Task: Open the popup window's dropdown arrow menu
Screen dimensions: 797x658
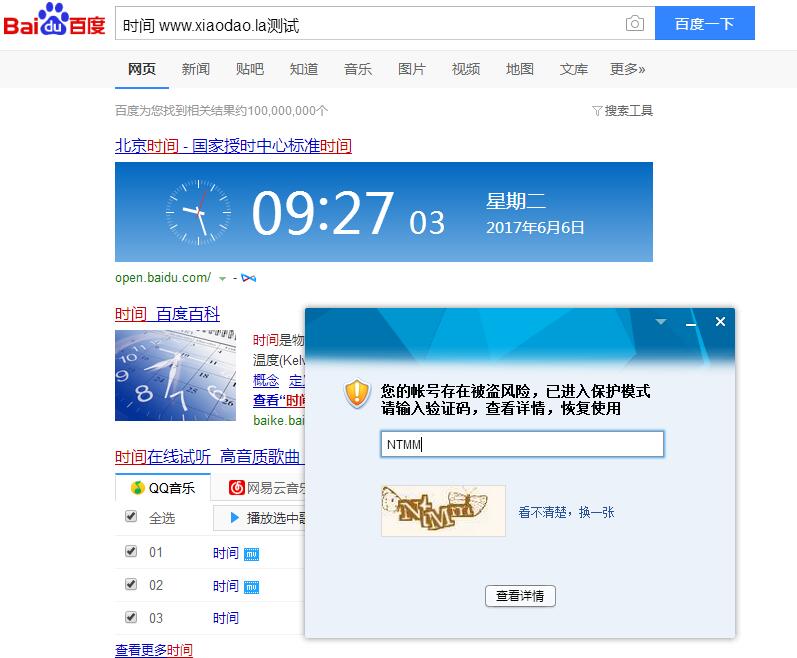Action: [660, 322]
